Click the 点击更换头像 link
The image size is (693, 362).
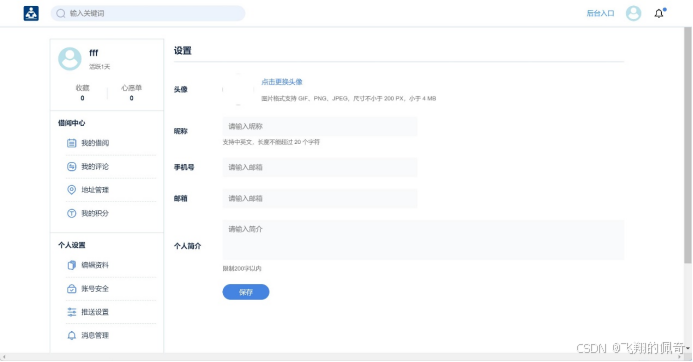(282, 82)
